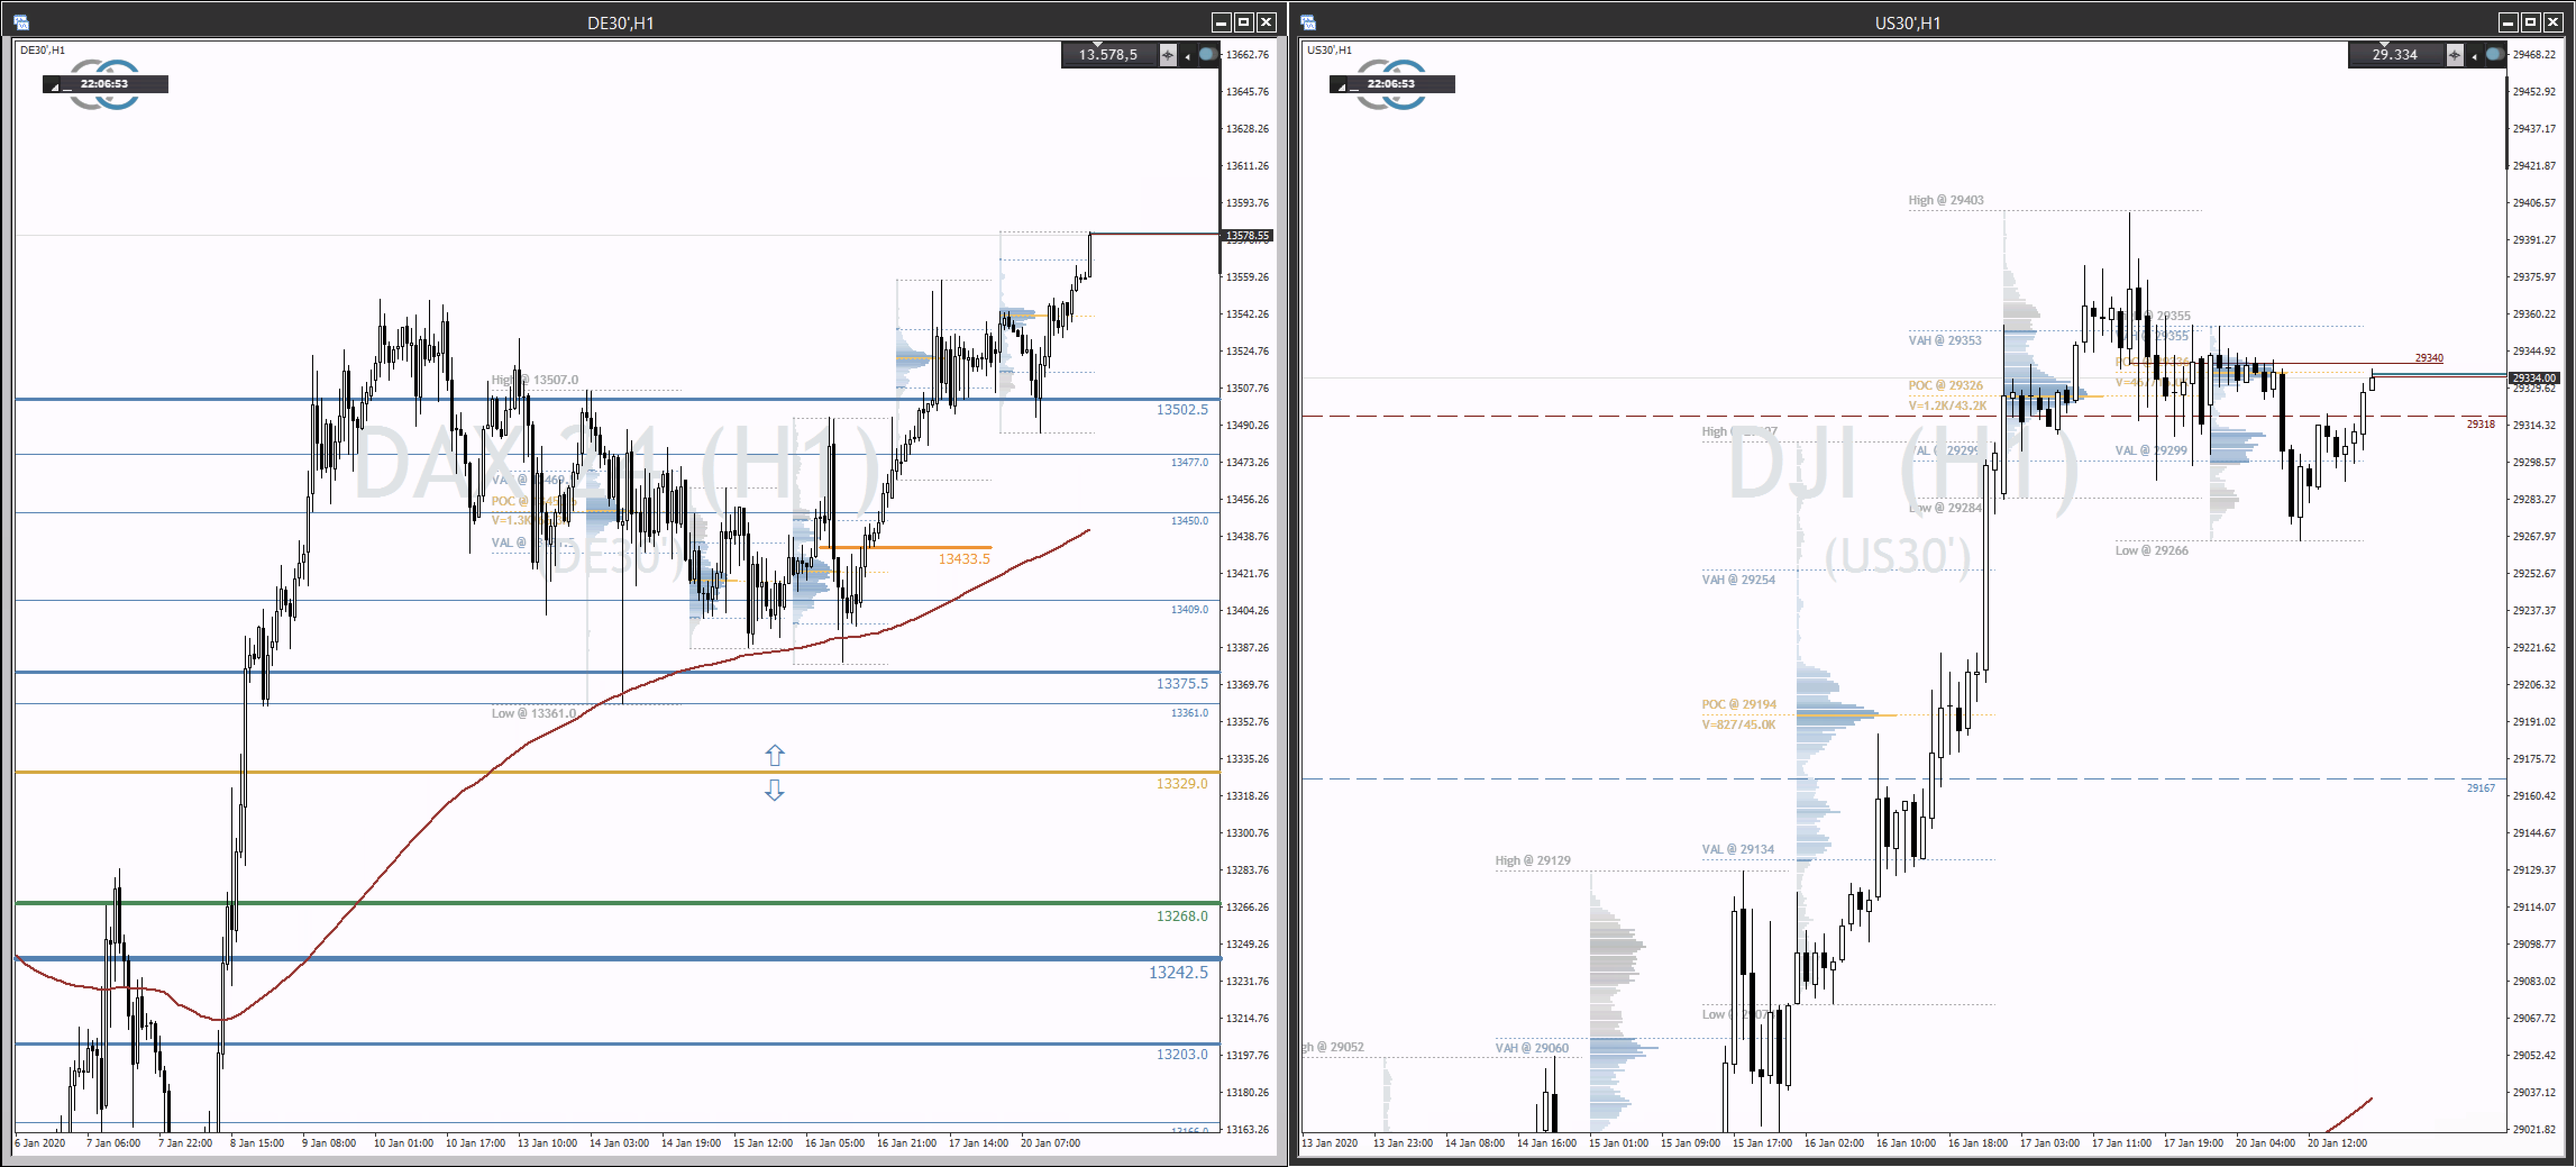Image resolution: width=2576 pixels, height=1167 pixels.
Task: Click the red dashed 29318 level label
Action: click(x=2480, y=424)
